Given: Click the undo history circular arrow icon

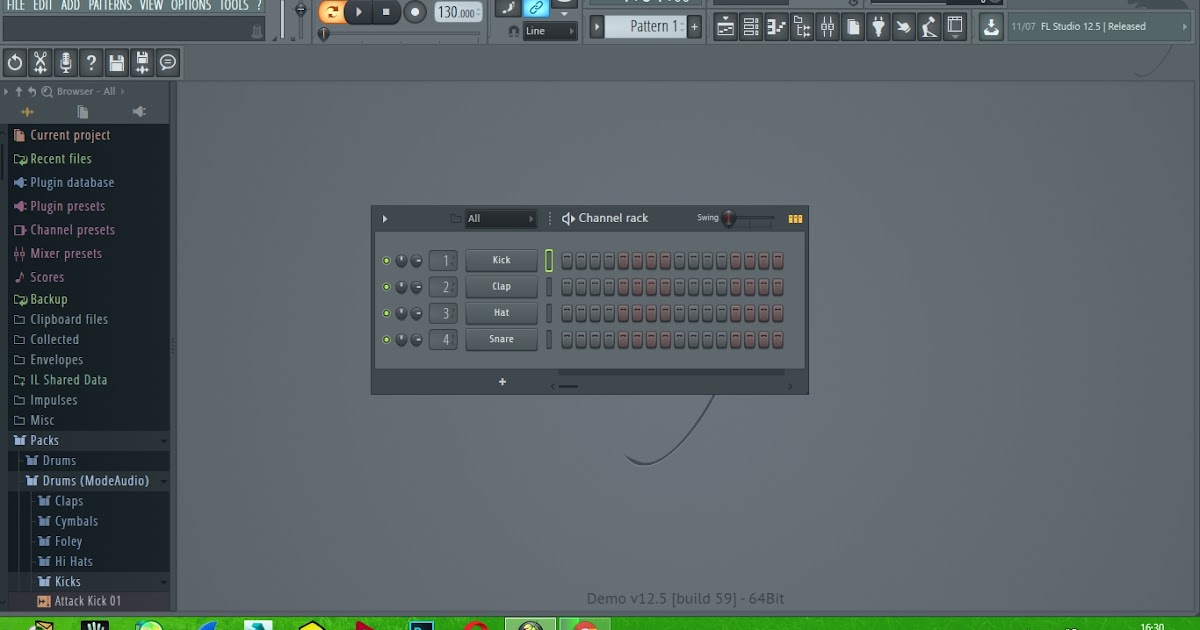Looking at the screenshot, I should 15,63.
